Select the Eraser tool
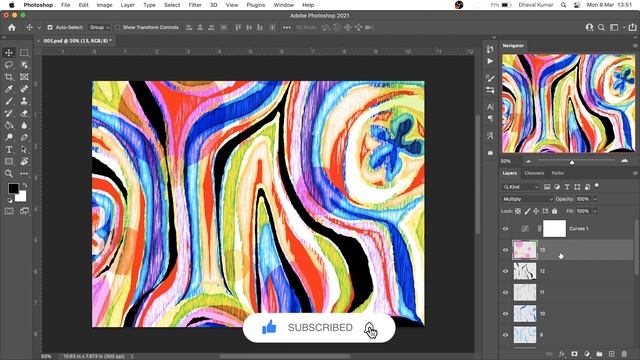 pyautogui.click(x=24, y=113)
